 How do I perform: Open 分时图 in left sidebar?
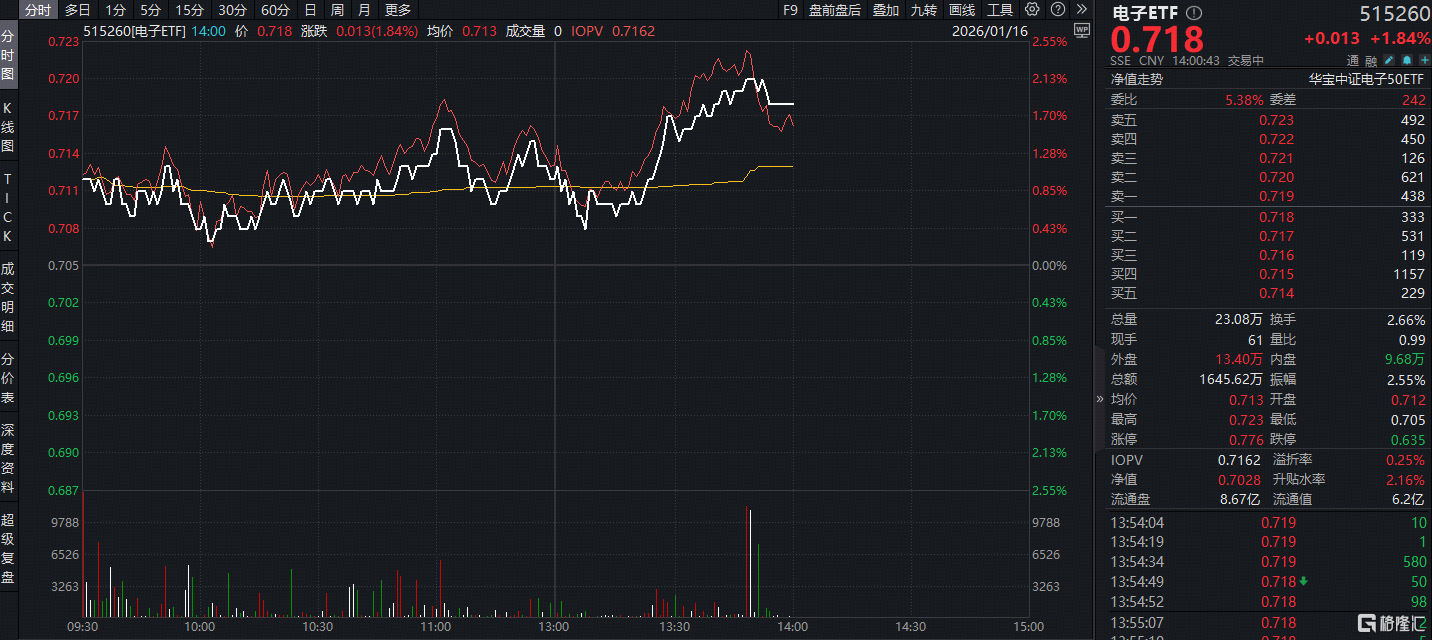tap(8, 55)
